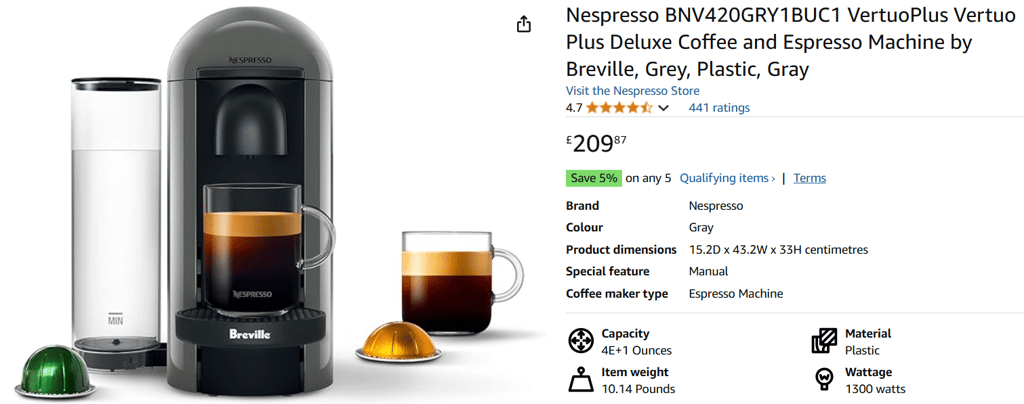
Task: Click the 4.7 rating number
Action: (x=574, y=108)
